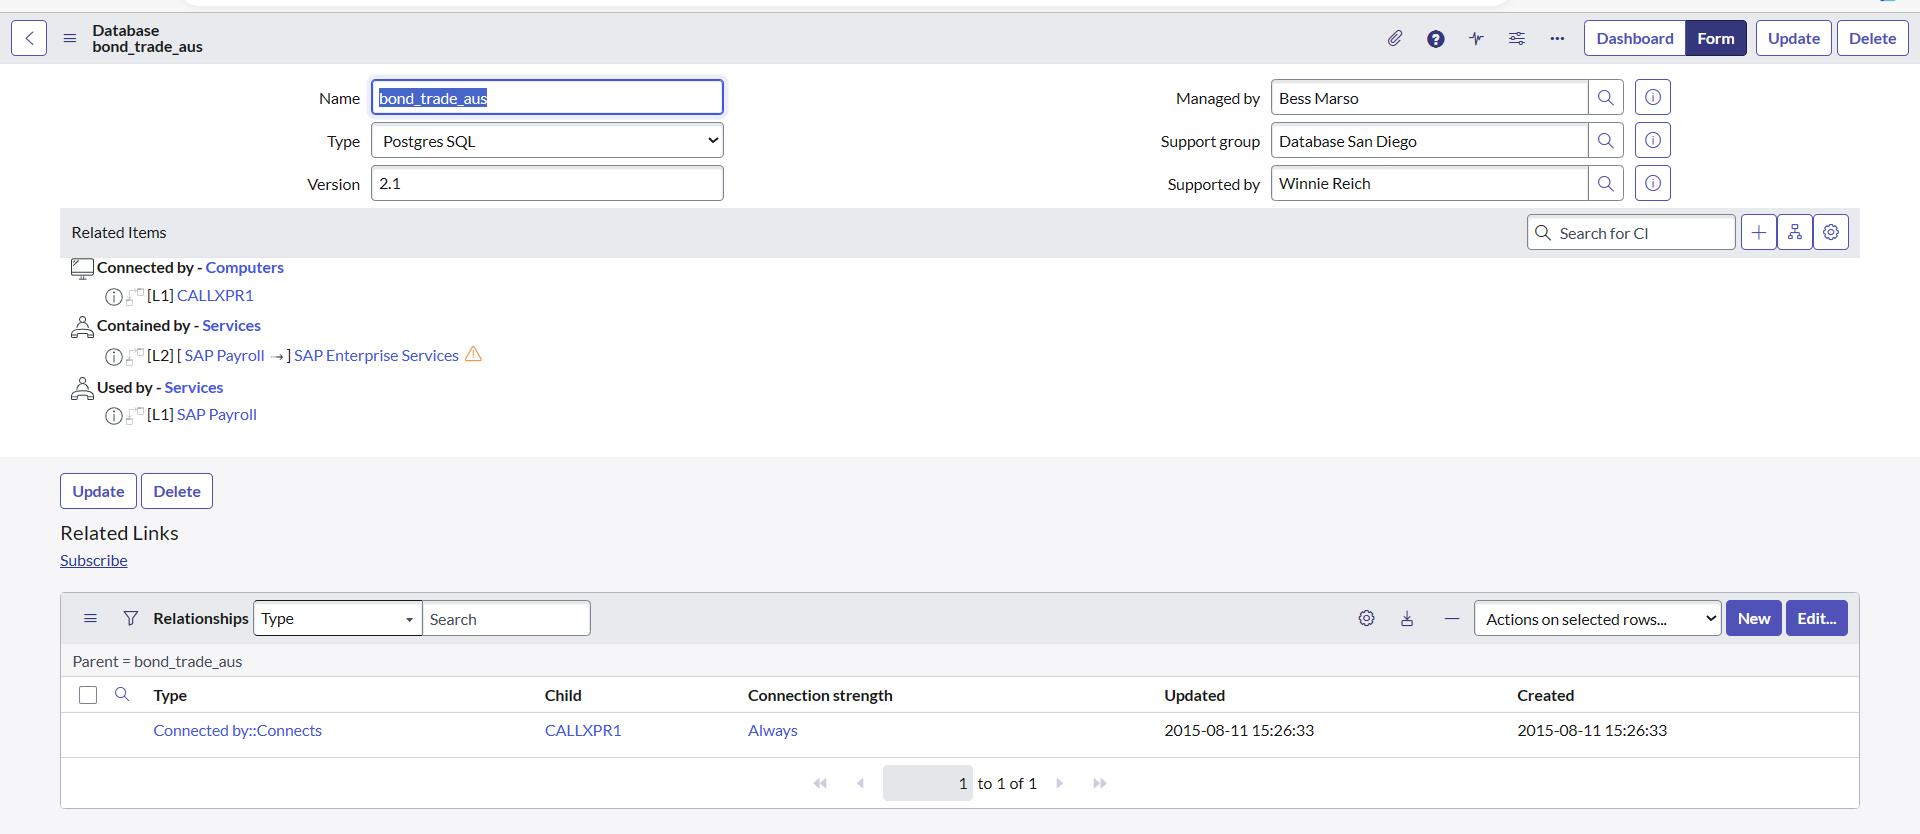The height and width of the screenshot is (834, 1920).
Task: Open CALLXPR1 link in Related Items
Action: coord(215,295)
